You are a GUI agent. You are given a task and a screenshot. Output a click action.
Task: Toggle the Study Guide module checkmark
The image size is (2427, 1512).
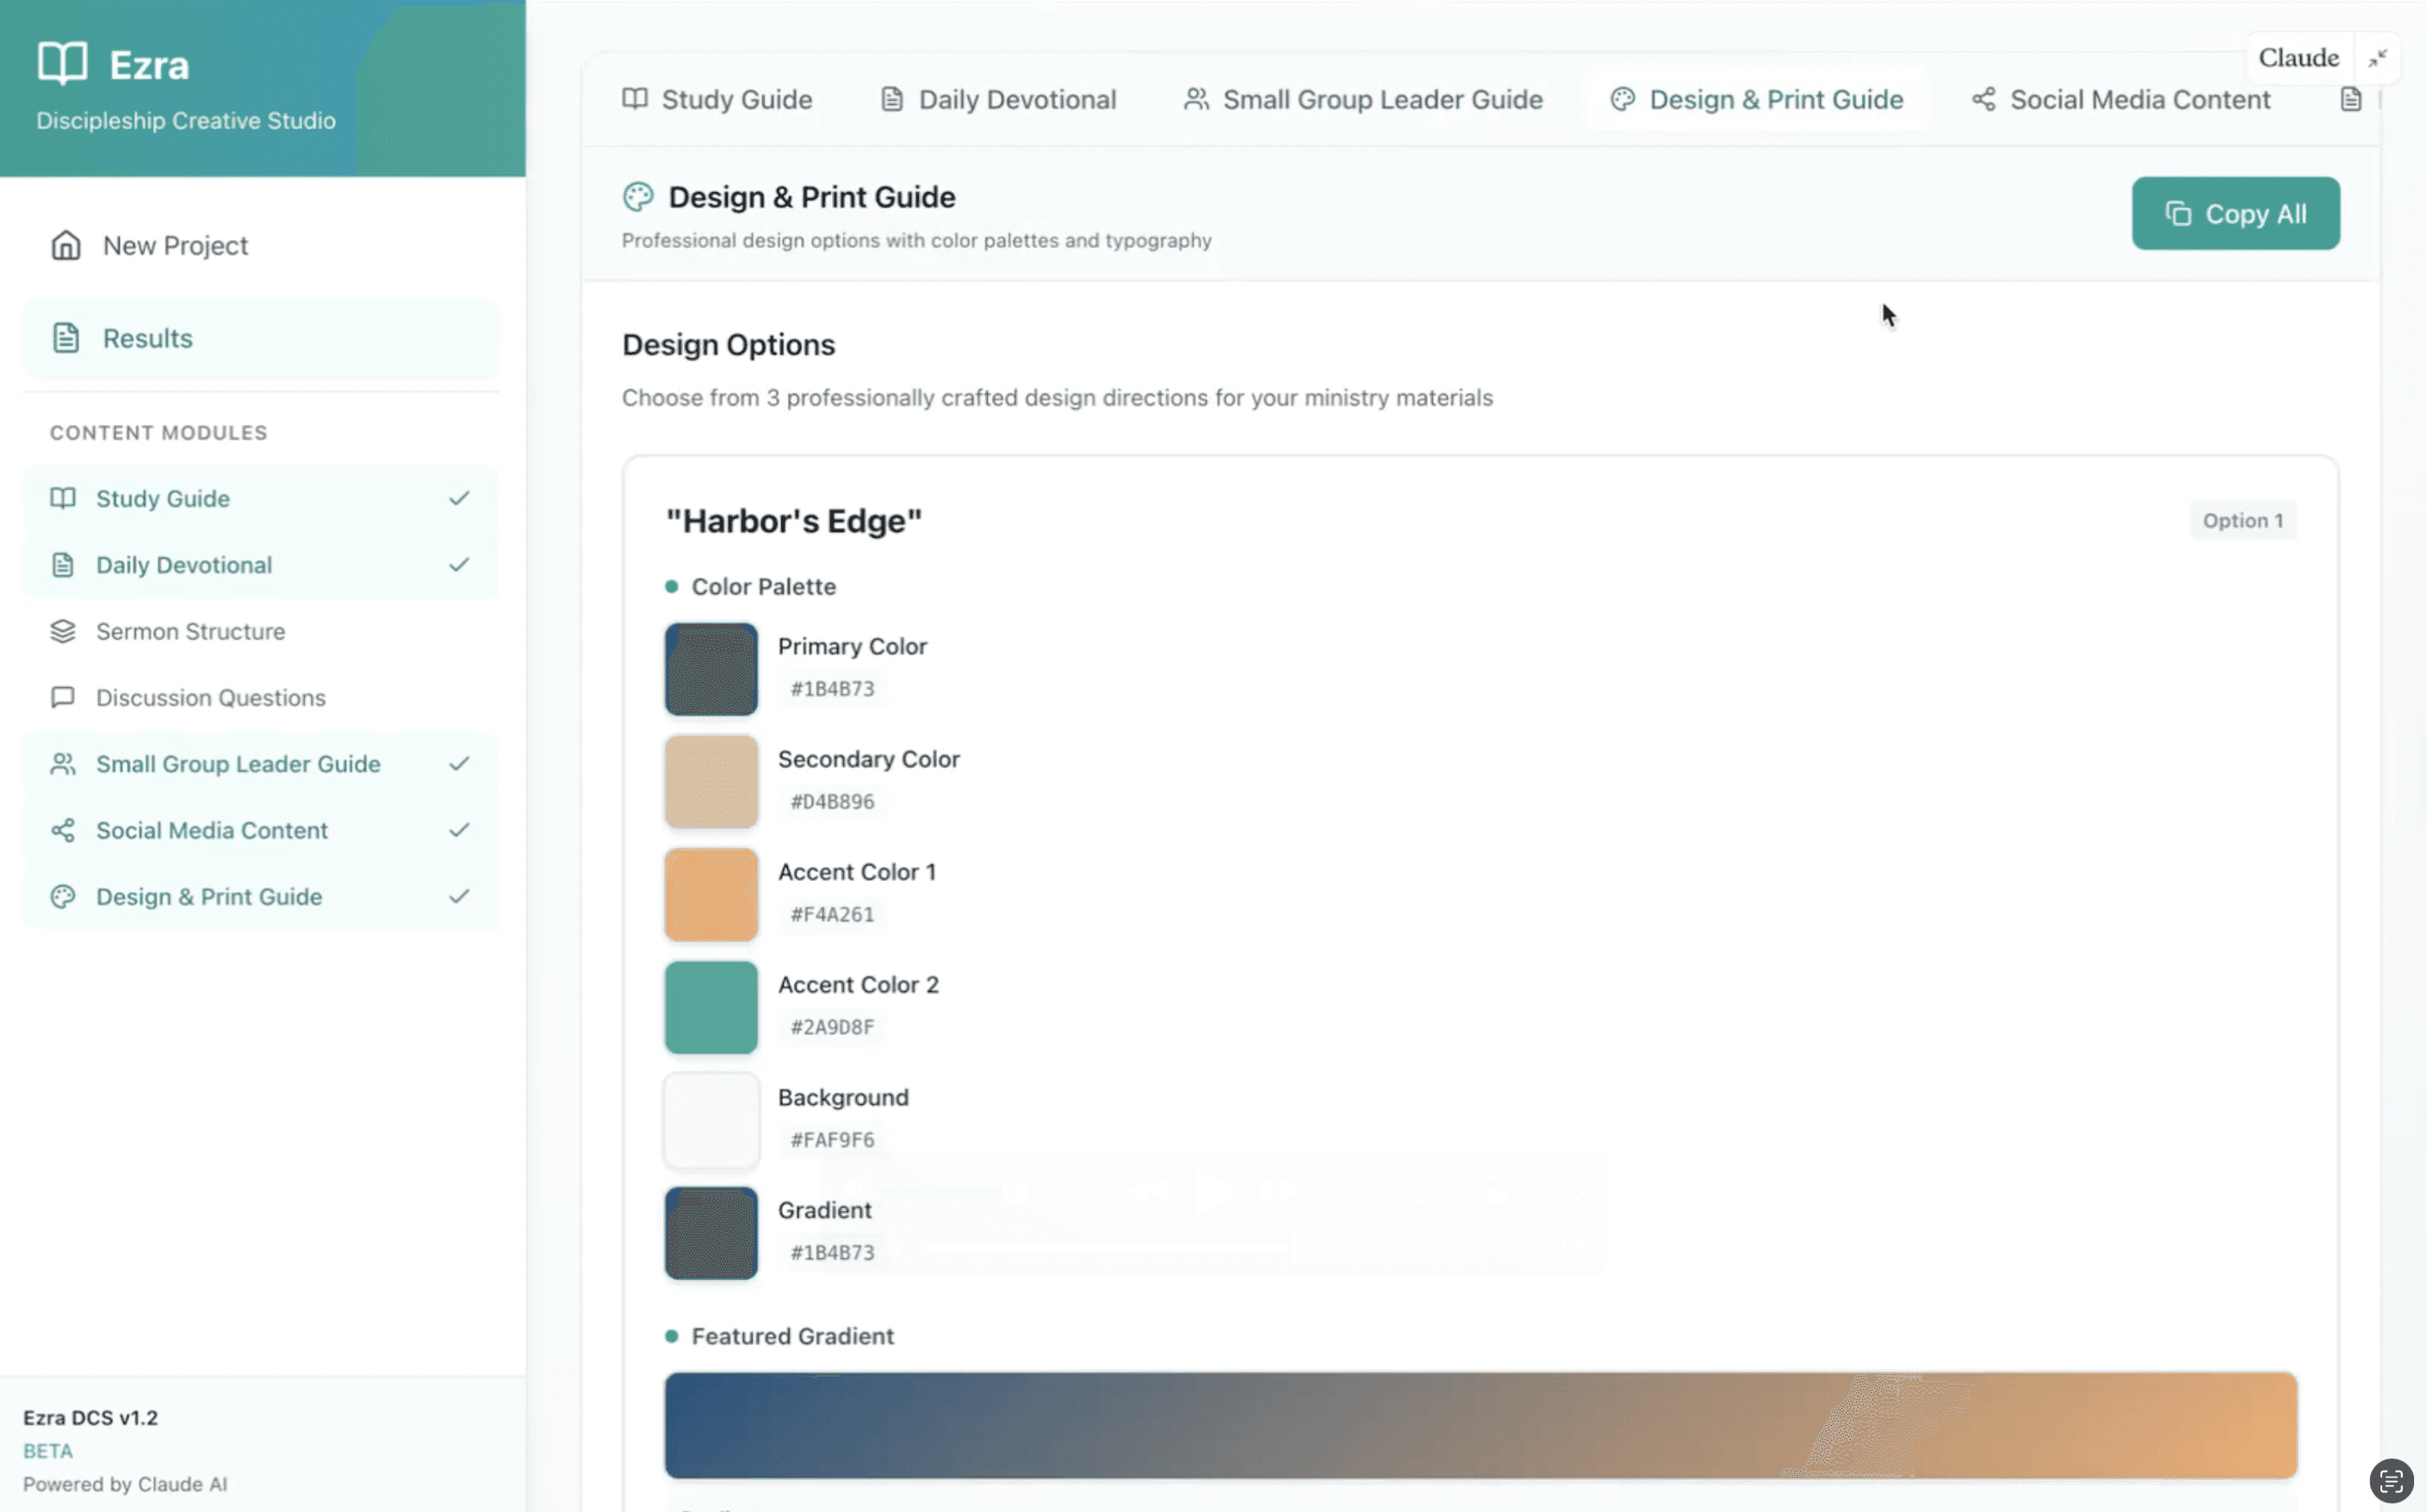[459, 498]
